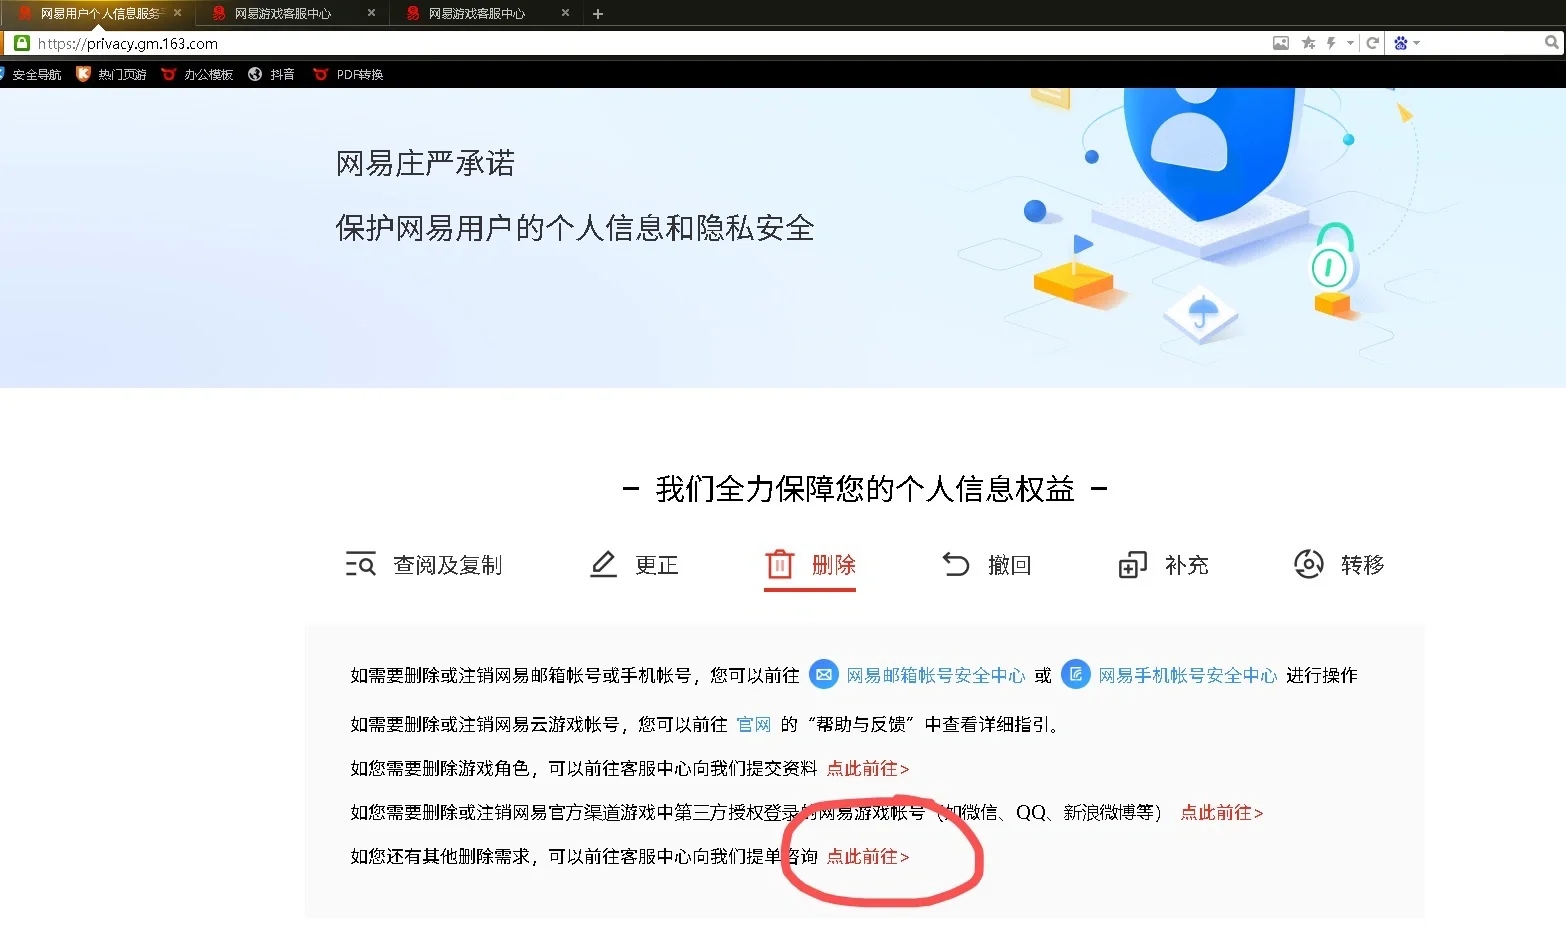
Task: Open 安全导航 bookmark
Action: (x=31, y=74)
